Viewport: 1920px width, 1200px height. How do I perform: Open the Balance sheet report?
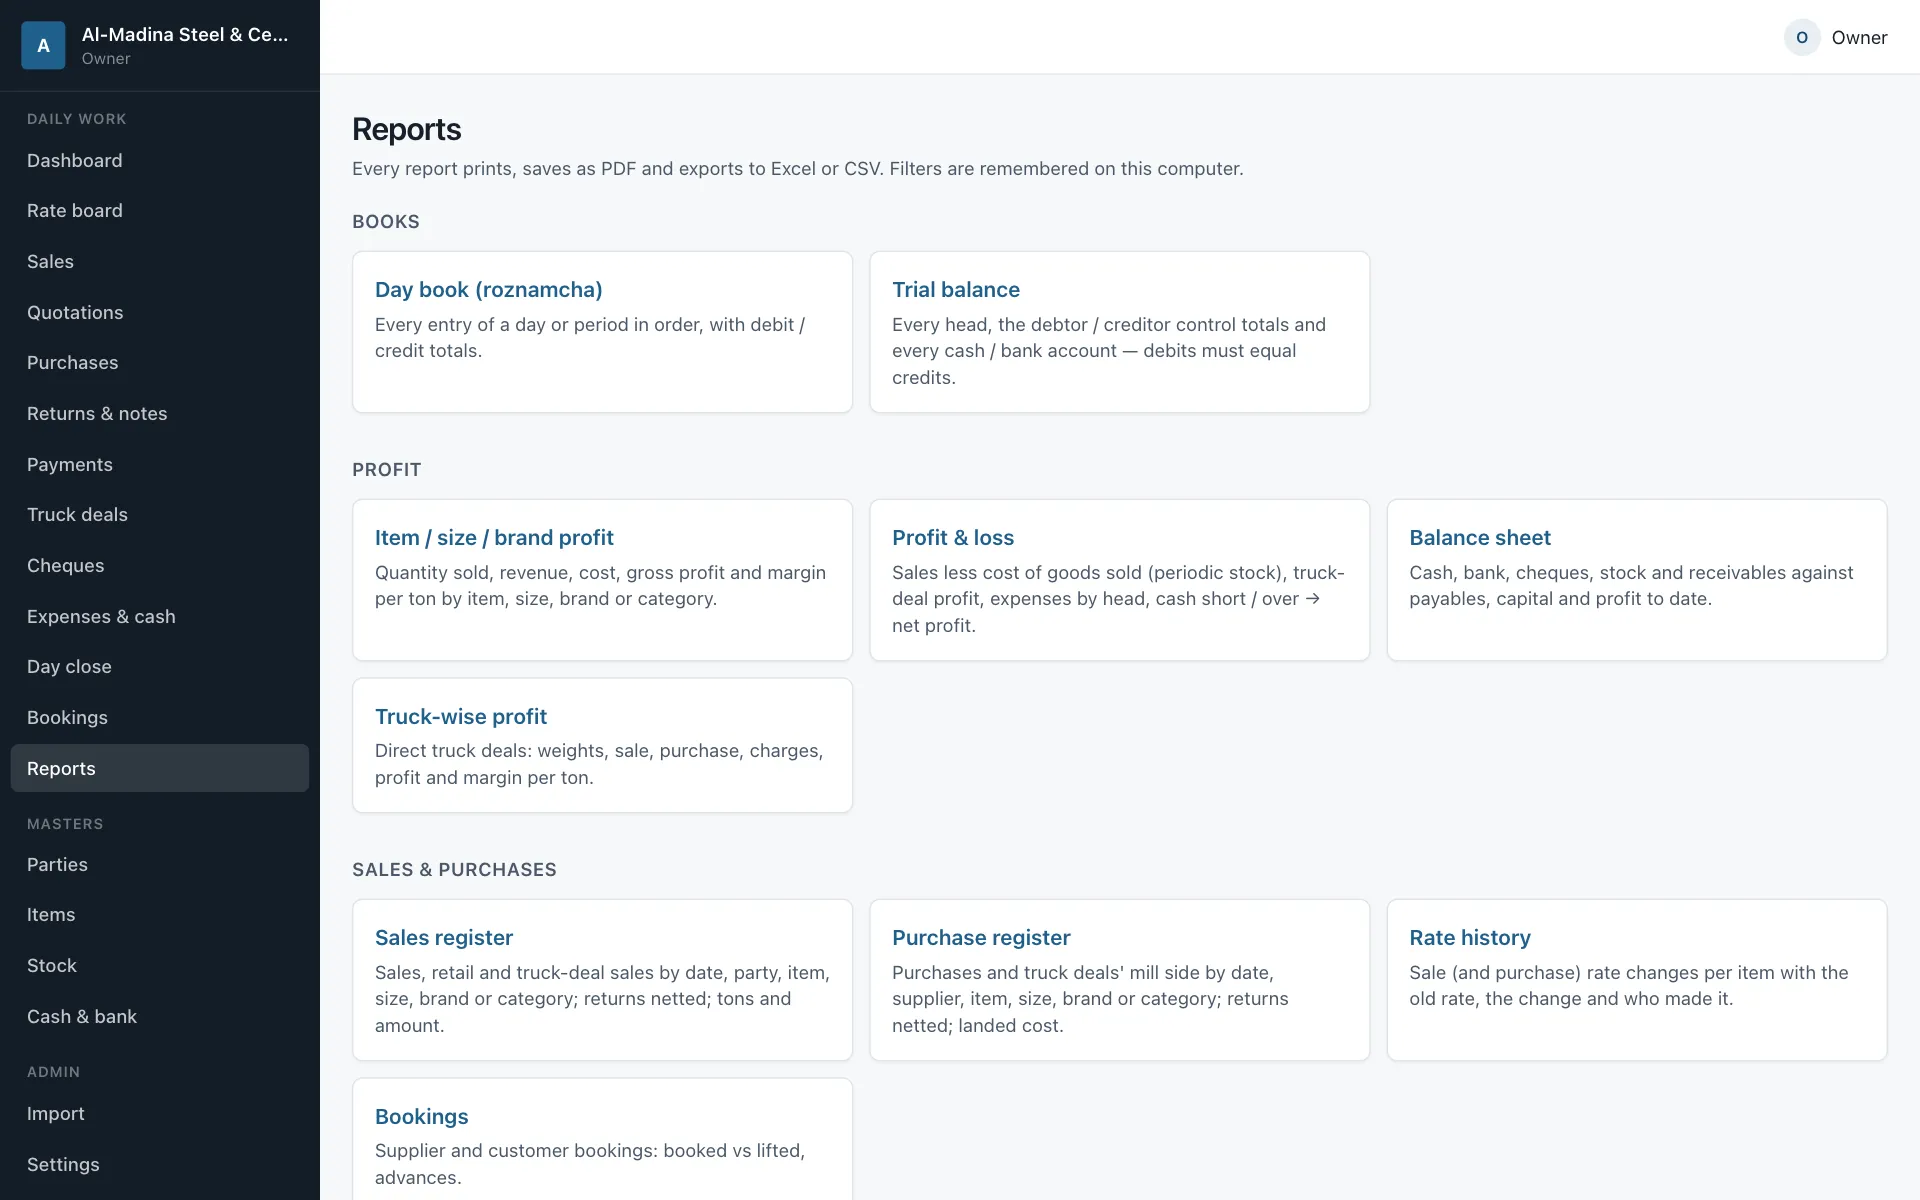tap(1636, 580)
